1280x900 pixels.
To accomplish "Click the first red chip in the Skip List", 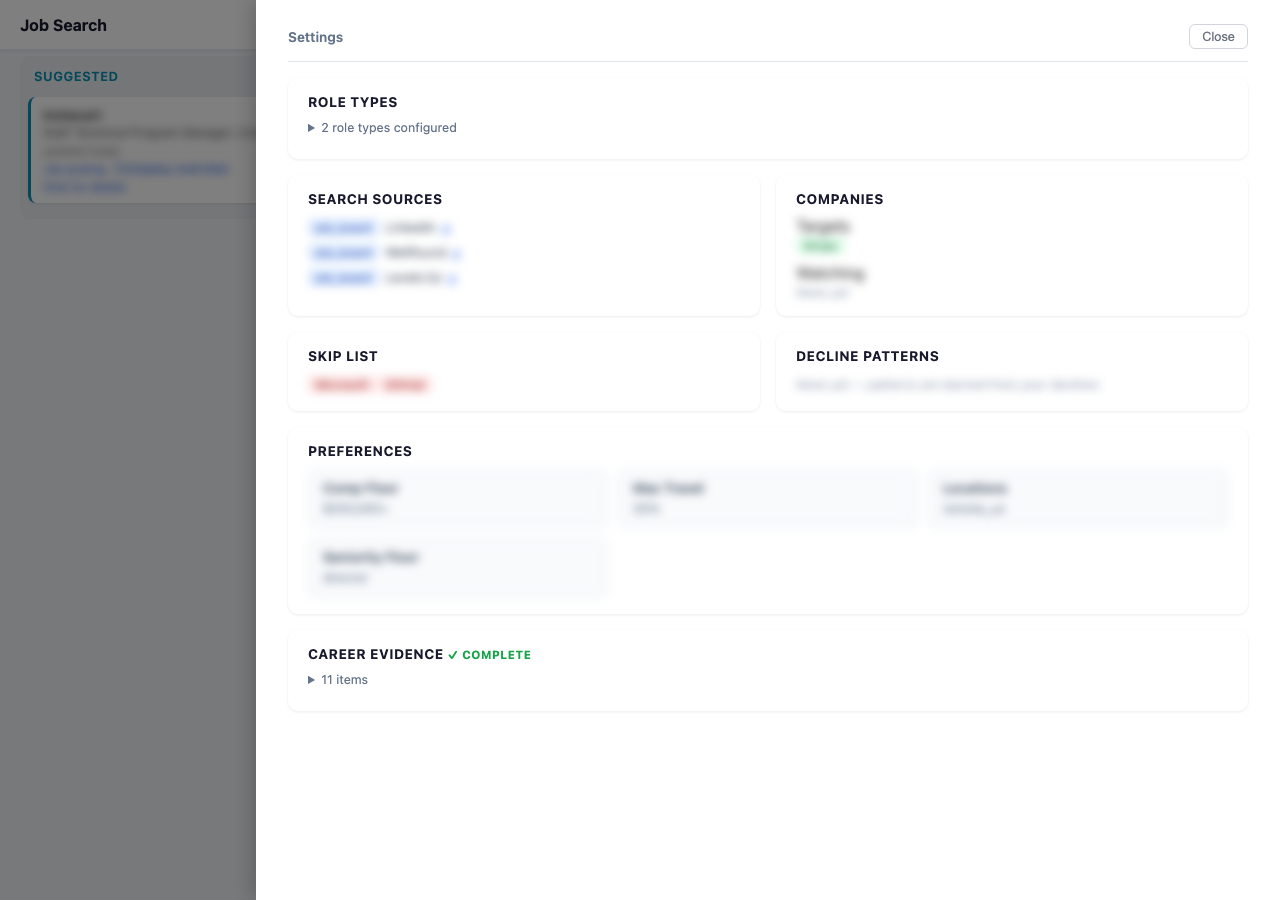I will tap(341, 384).
